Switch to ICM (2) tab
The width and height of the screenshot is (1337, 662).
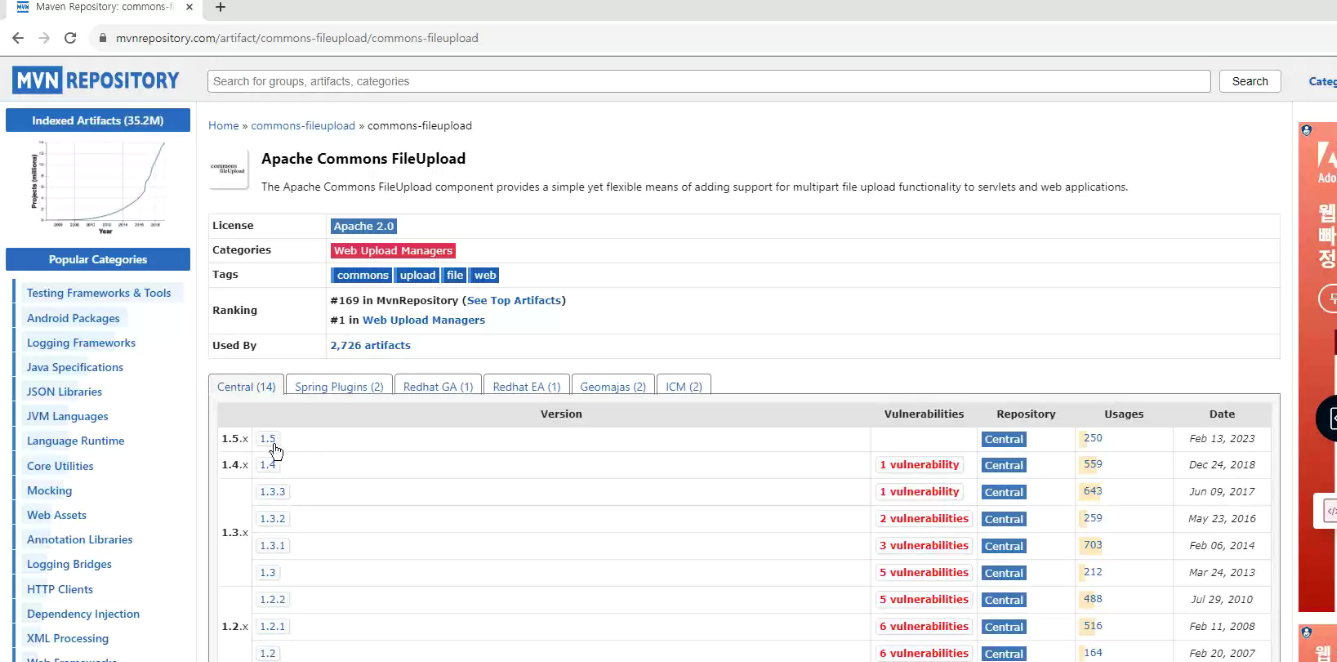684,386
